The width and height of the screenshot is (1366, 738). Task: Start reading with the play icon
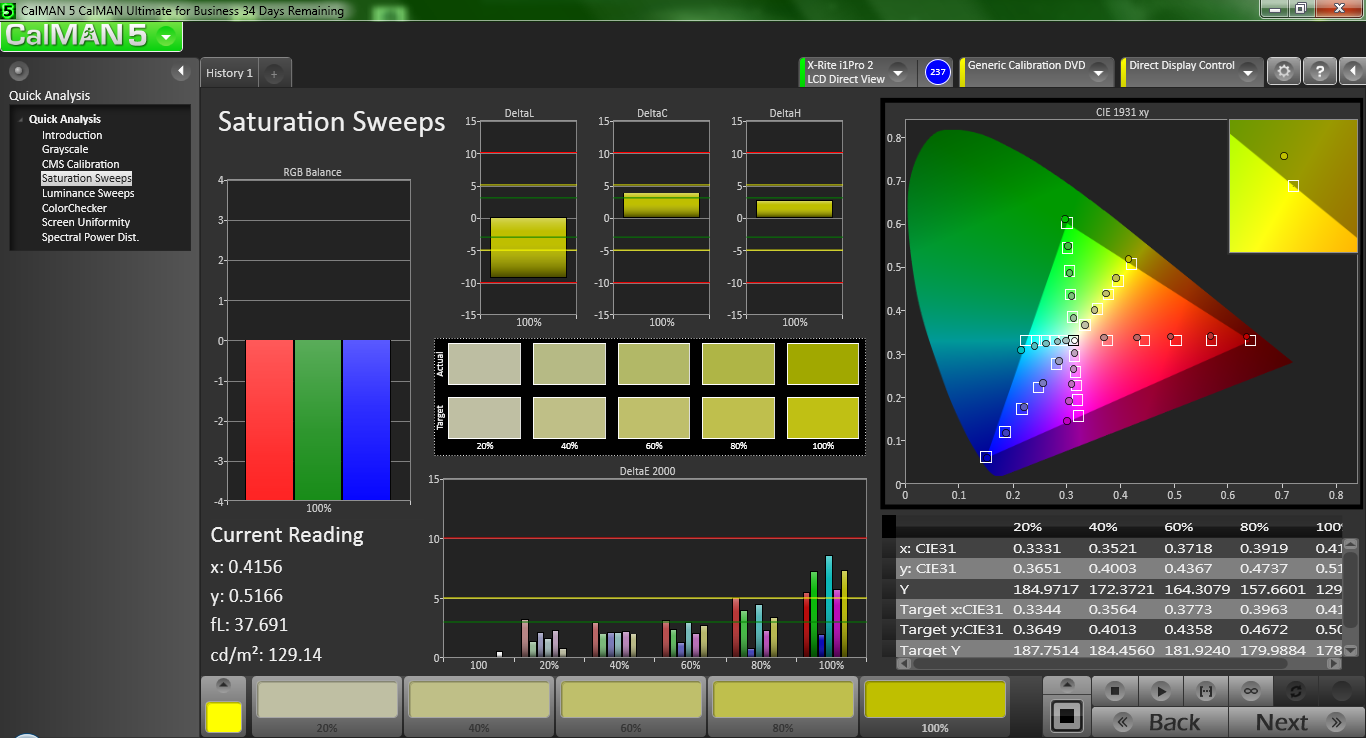[x=1160, y=691]
